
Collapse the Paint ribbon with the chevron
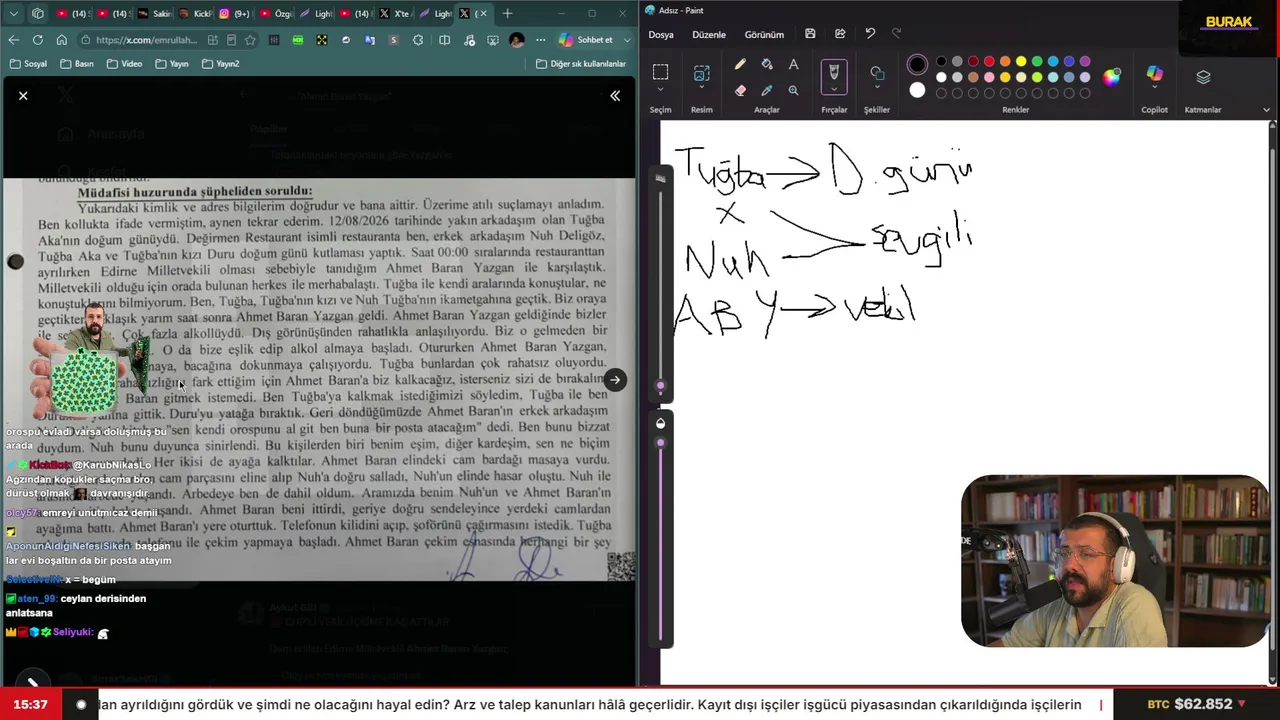(x=1266, y=110)
